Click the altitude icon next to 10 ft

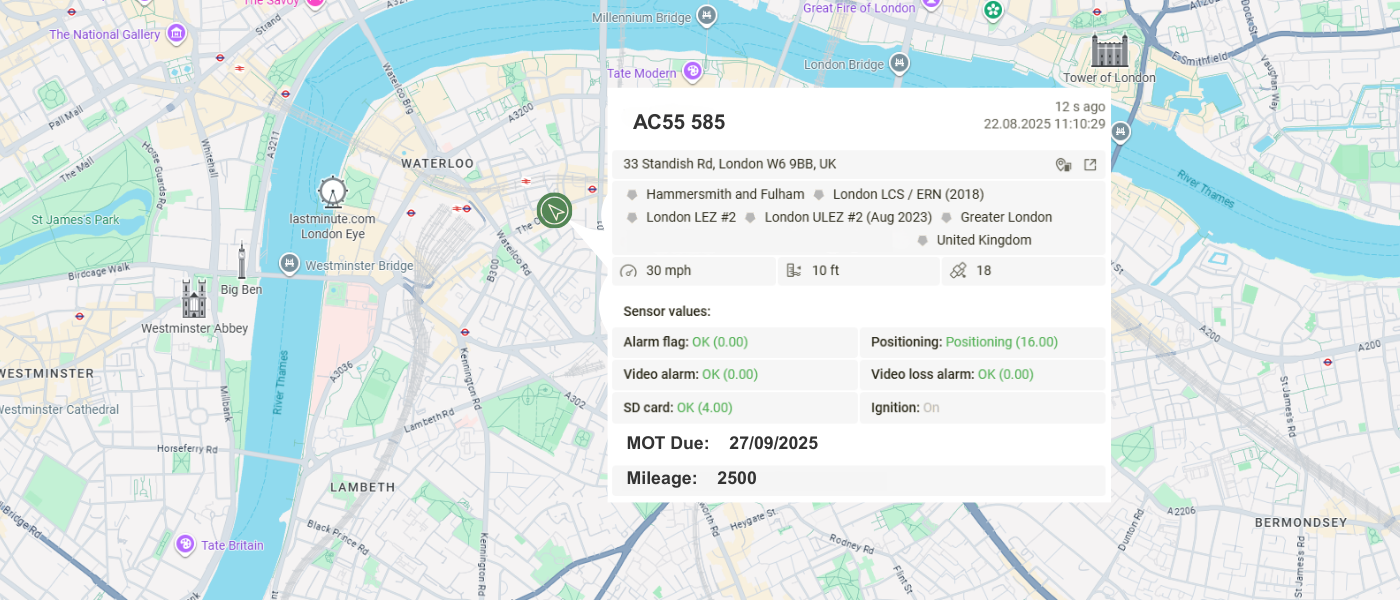[794, 271]
